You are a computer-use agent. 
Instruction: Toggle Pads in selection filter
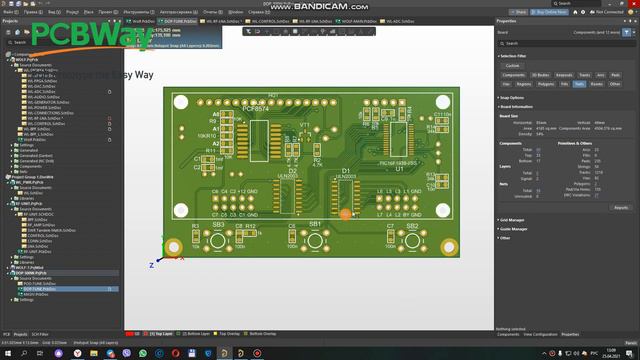click(x=616, y=75)
